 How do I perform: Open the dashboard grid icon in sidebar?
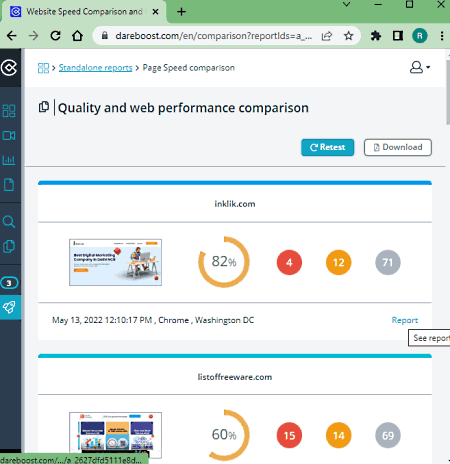click(x=9, y=111)
